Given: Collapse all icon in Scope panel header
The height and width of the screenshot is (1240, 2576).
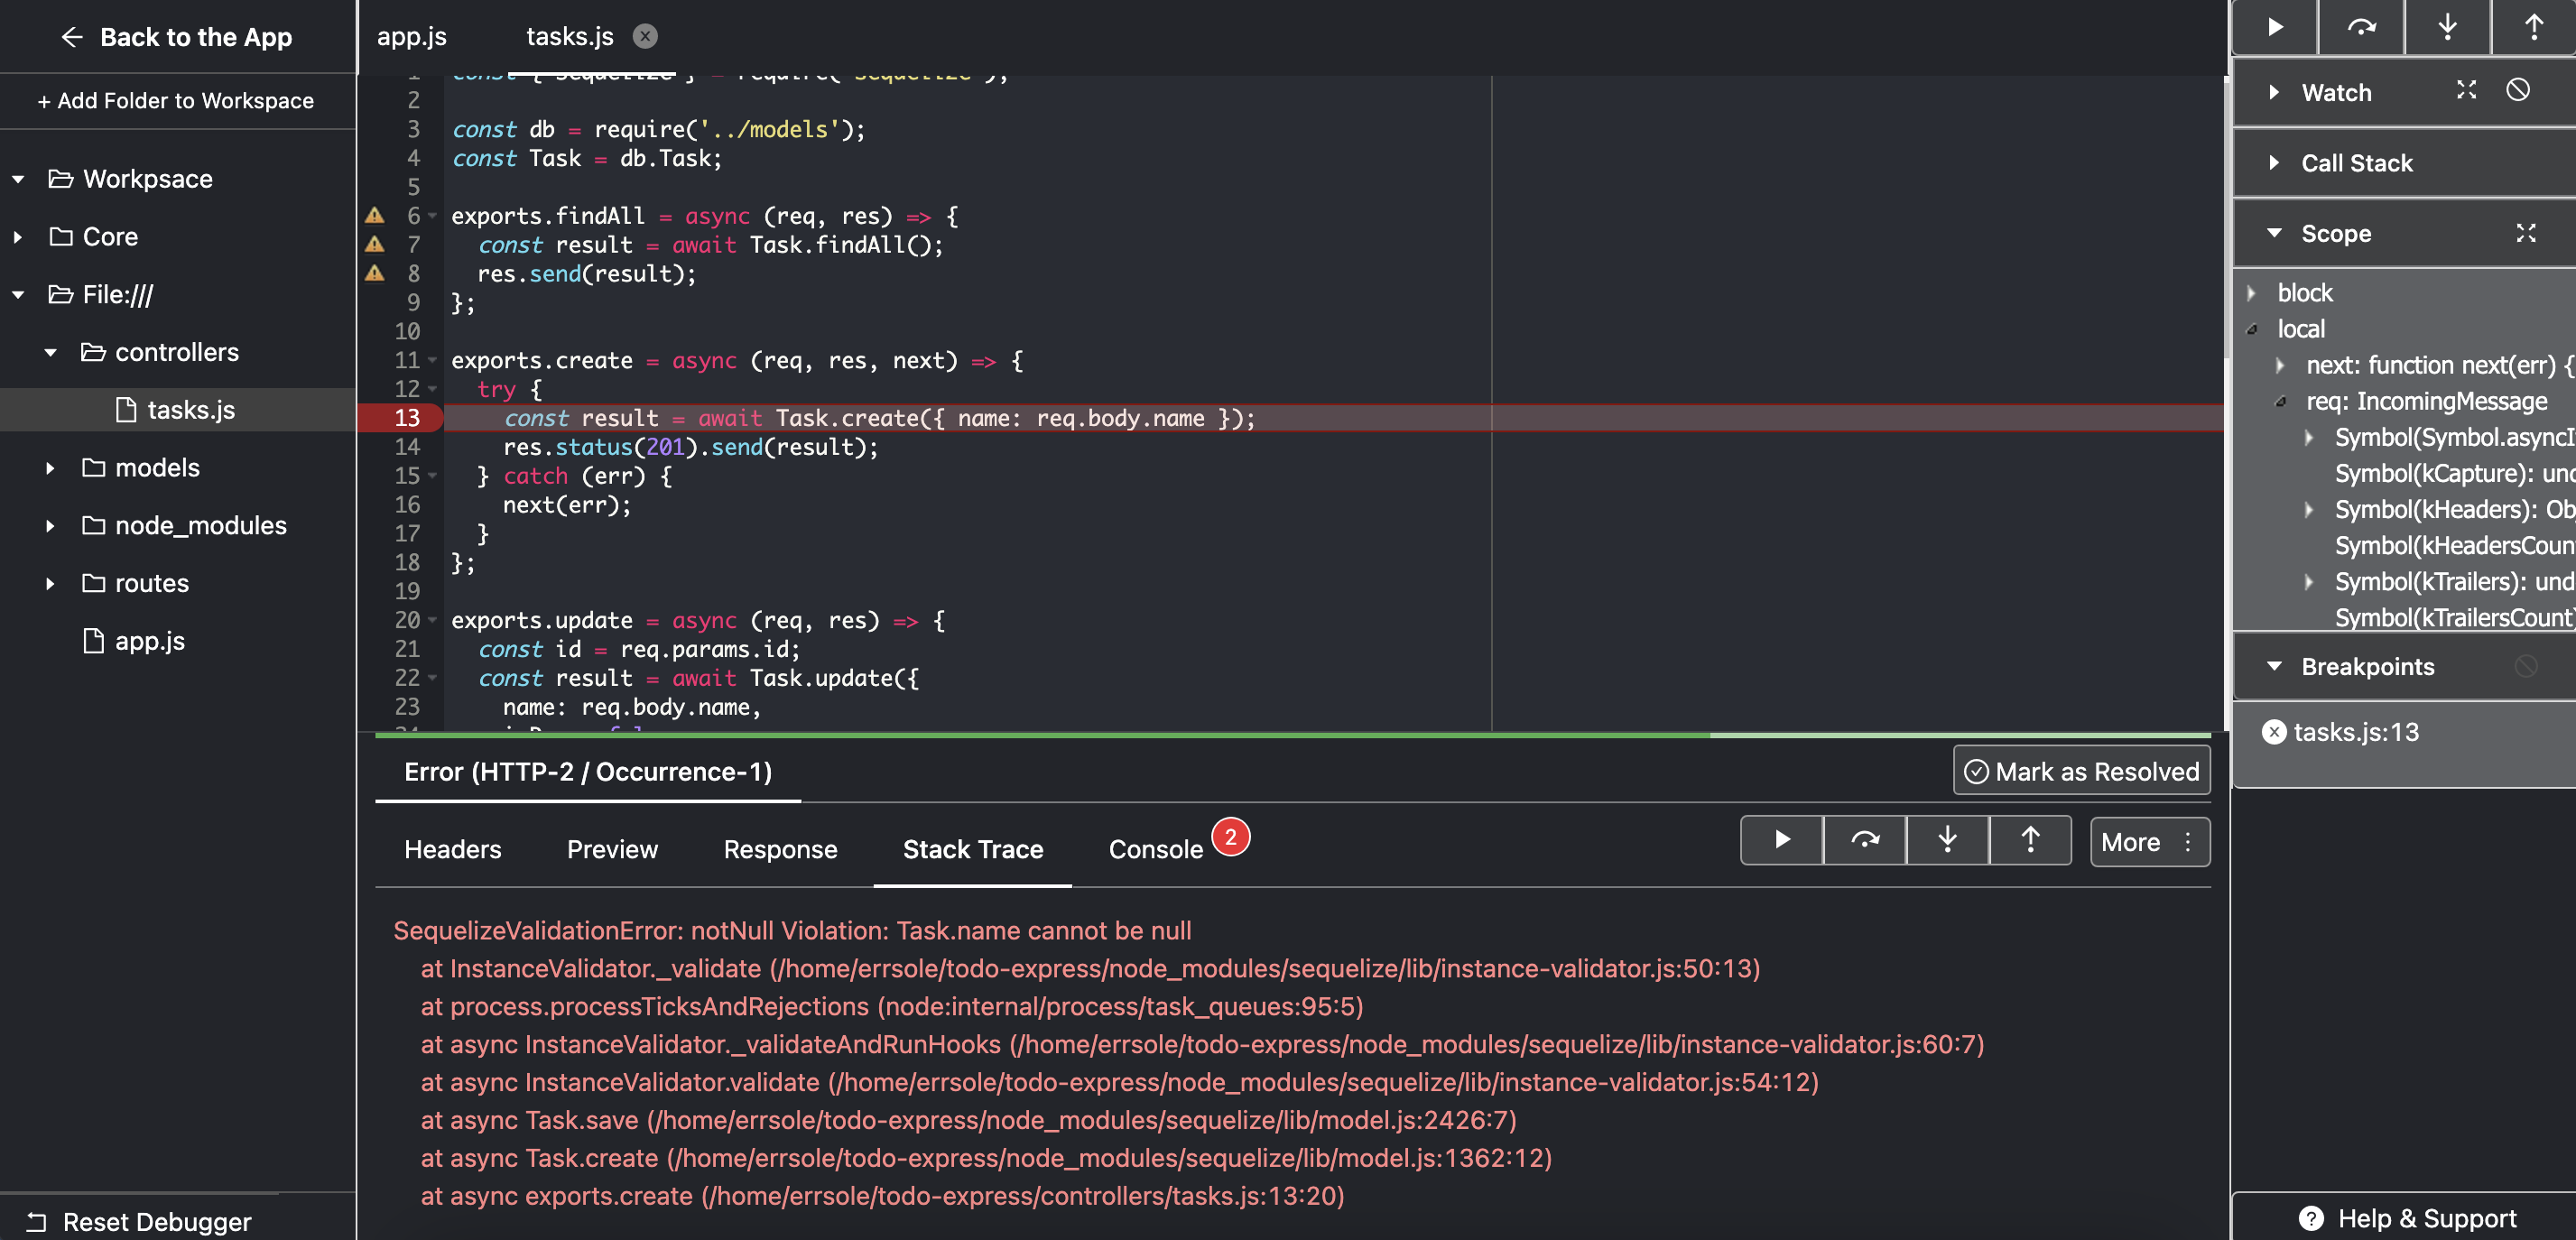Looking at the screenshot, I should point(2526,233).
